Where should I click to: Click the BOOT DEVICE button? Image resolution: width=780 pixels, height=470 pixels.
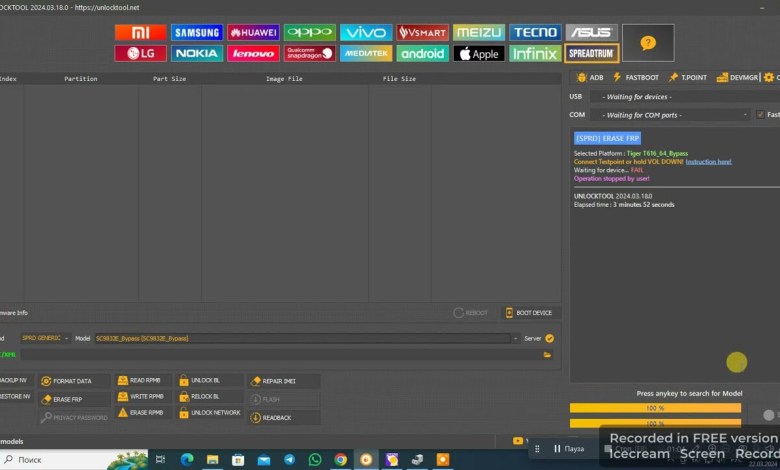coord(529,313)
